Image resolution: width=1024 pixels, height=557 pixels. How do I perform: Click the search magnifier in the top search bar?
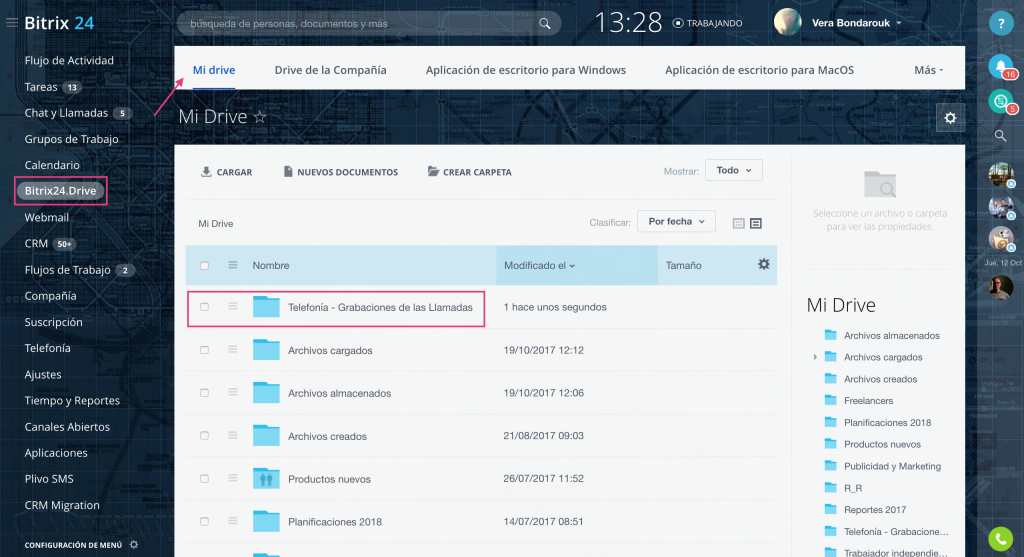545,24
